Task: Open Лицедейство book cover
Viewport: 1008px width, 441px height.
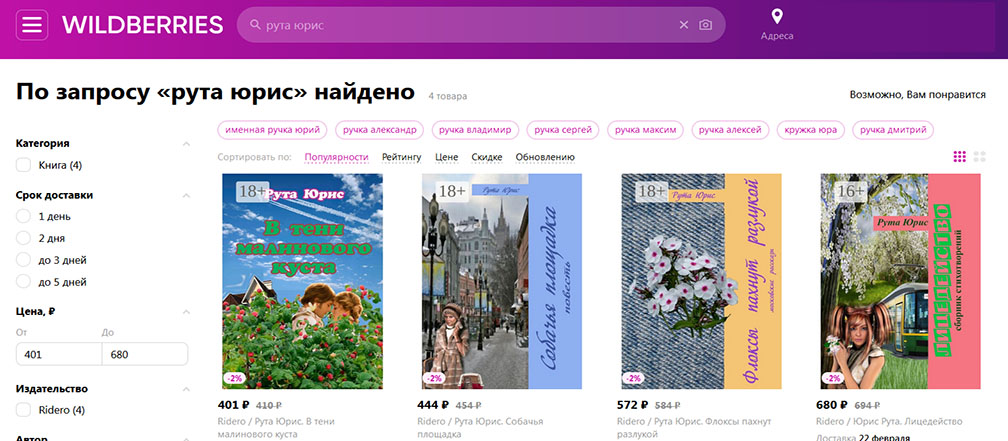Action: click(x=901, y=282)
